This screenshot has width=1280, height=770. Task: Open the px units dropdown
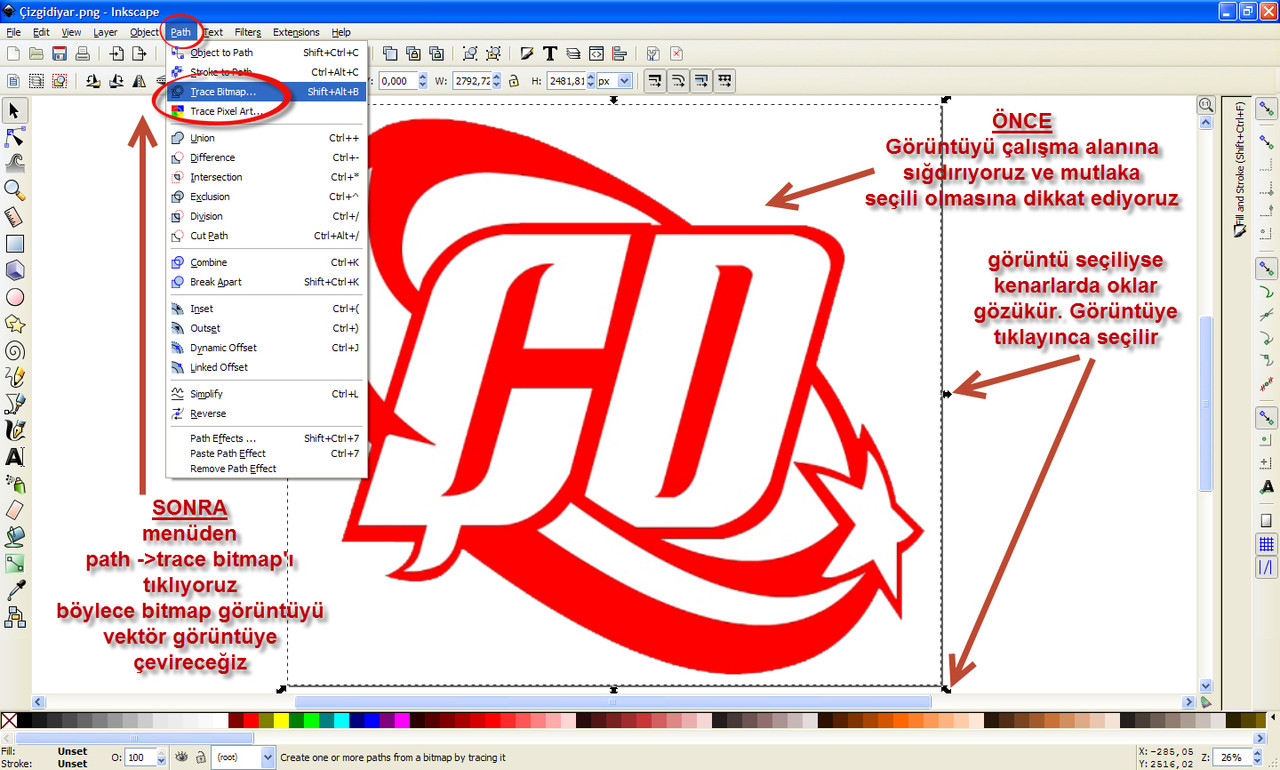coord(614,81)
